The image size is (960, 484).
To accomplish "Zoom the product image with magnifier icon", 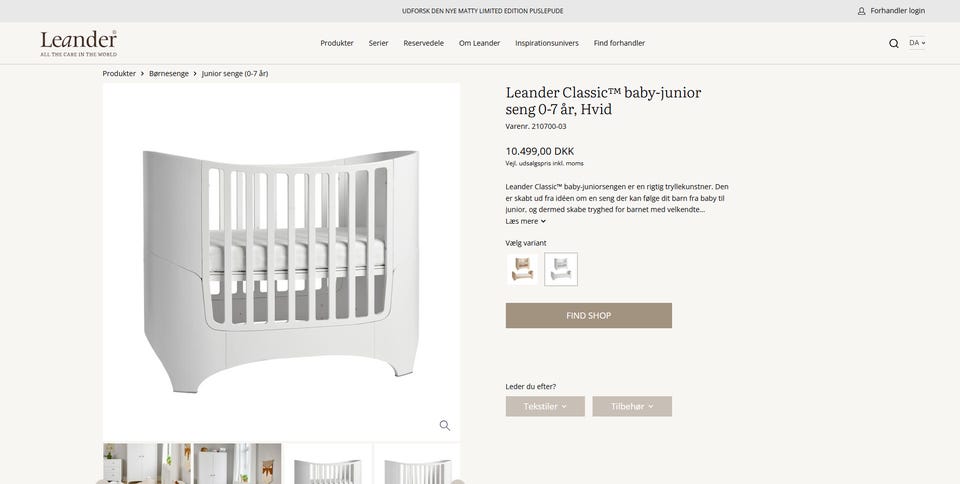I will [x=445, y=425].
